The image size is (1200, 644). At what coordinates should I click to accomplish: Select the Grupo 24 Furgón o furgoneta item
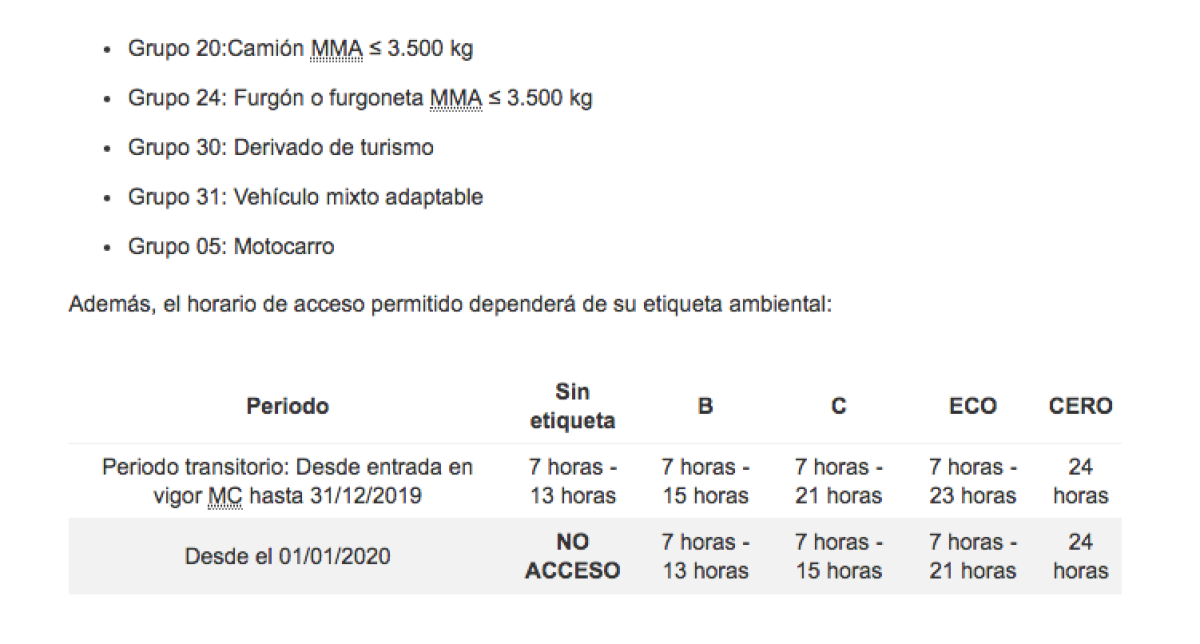click(360, 98)
